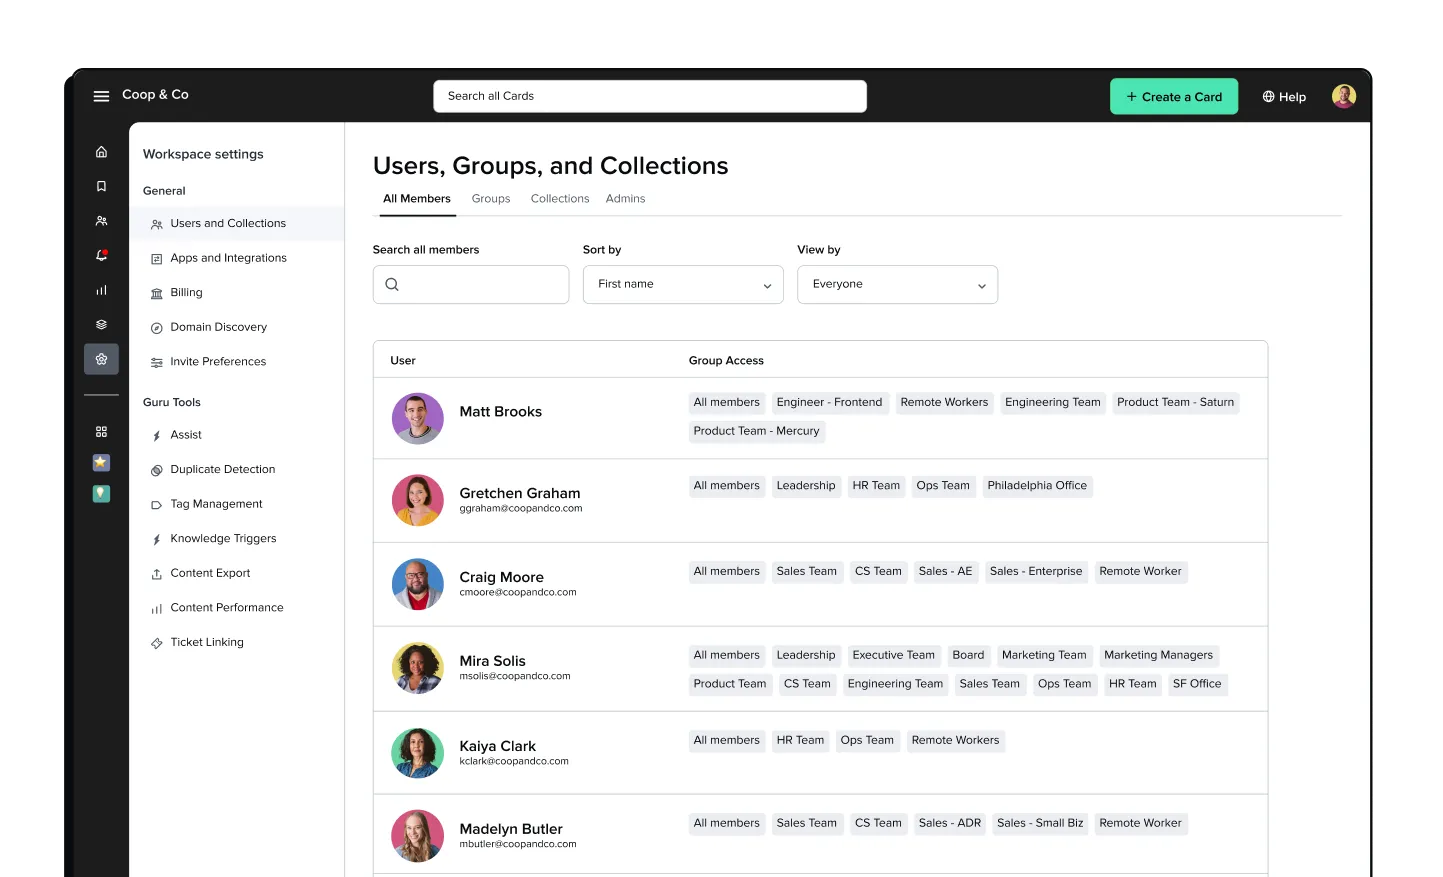Click Gretchen Graham's Philadelphia Office tag

click(1037, 486)
